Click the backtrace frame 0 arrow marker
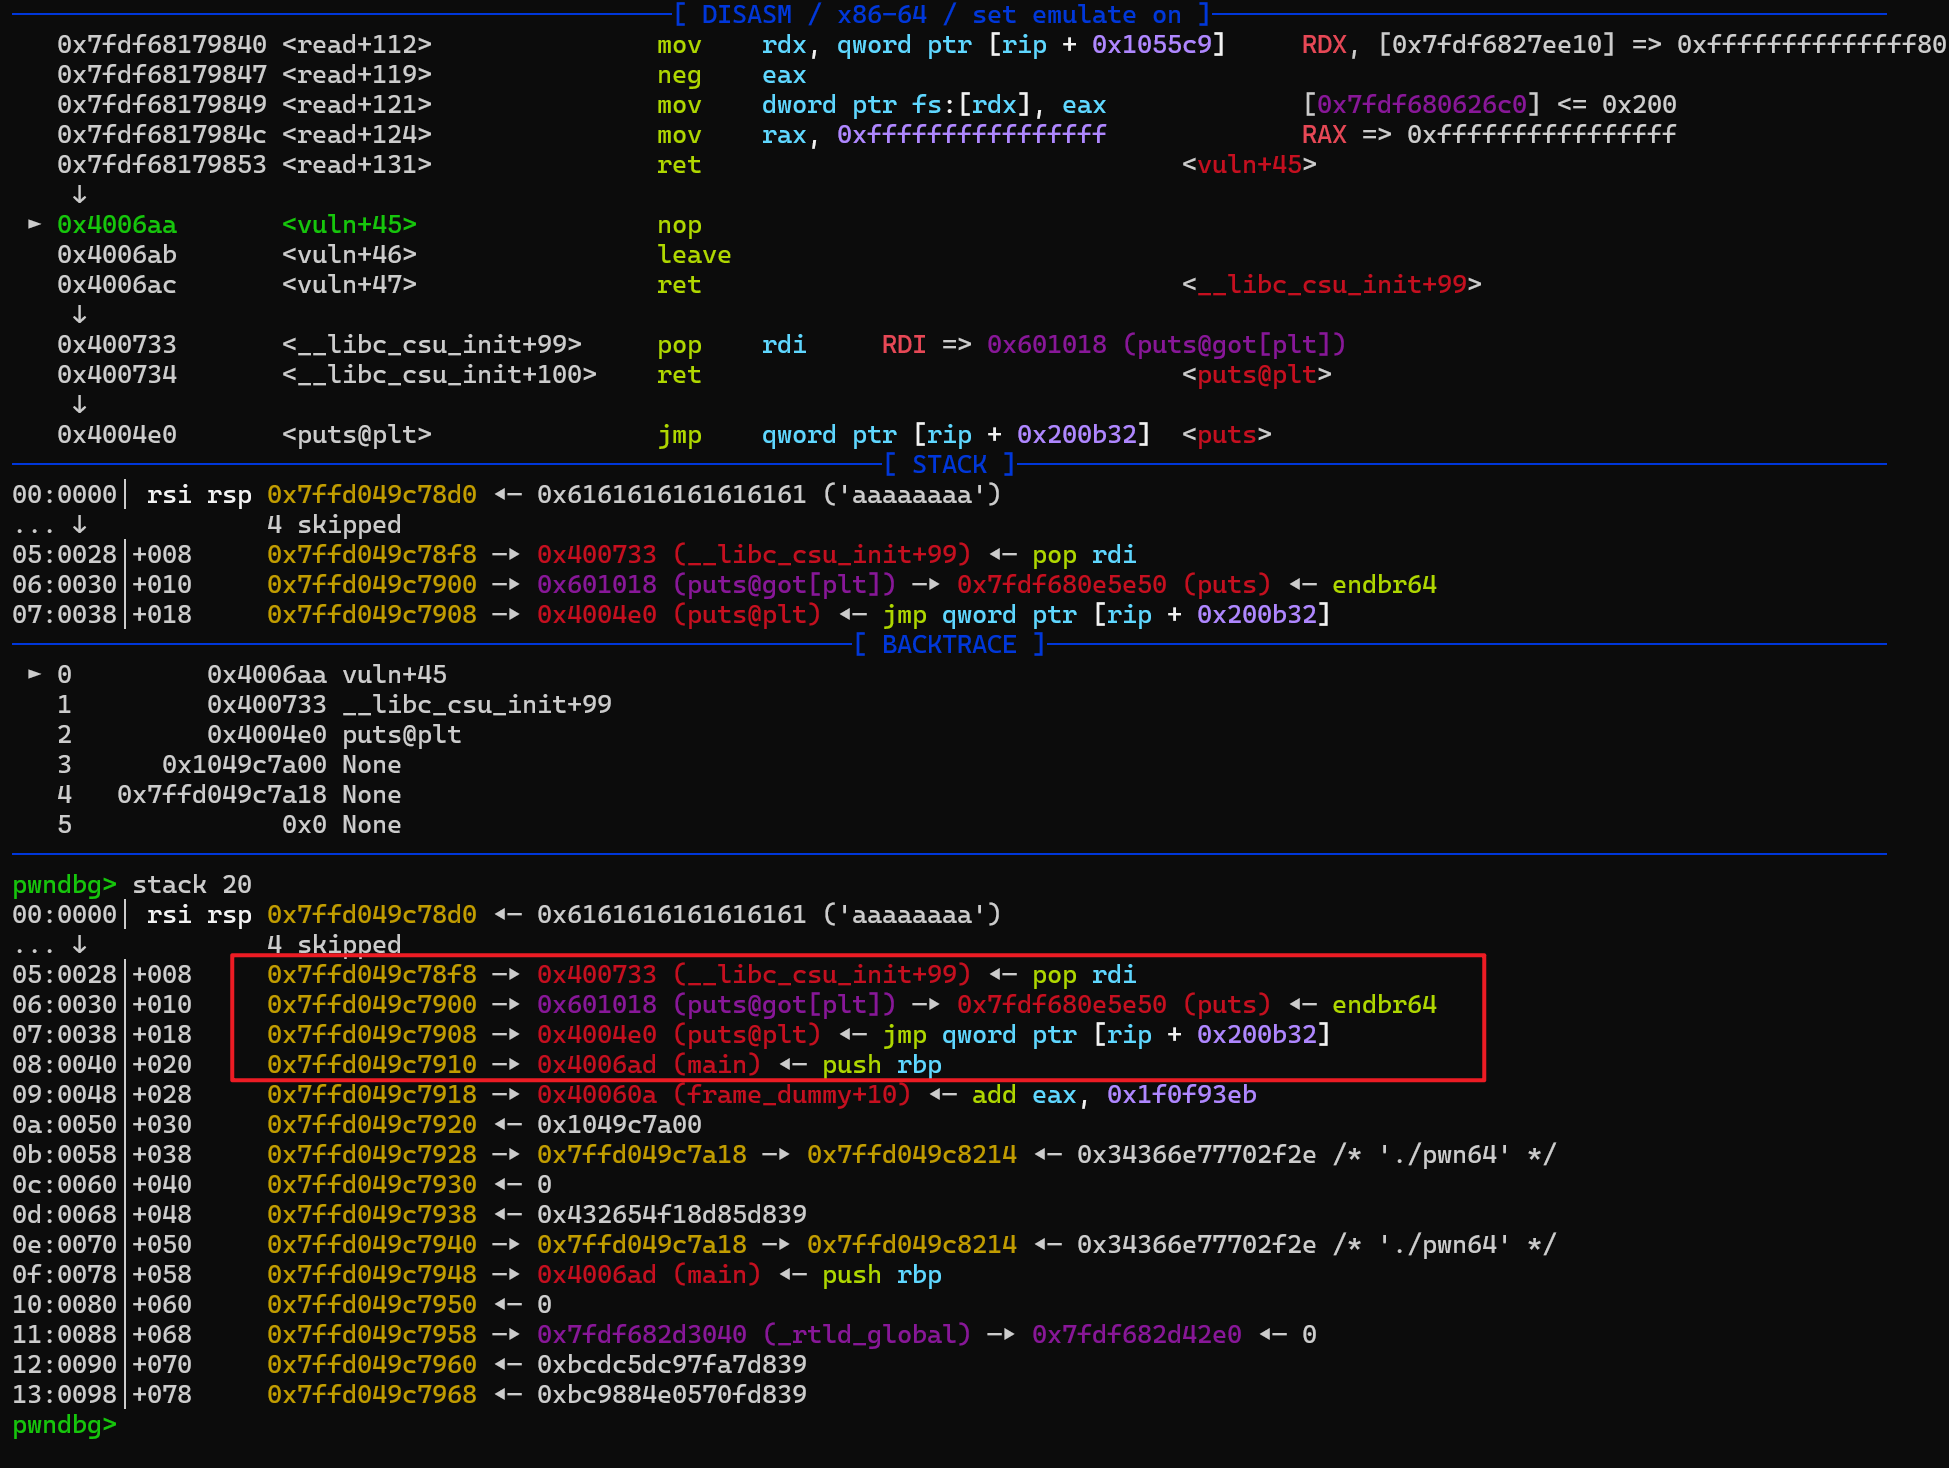Screen dimensions: 1949x1468 35,674
